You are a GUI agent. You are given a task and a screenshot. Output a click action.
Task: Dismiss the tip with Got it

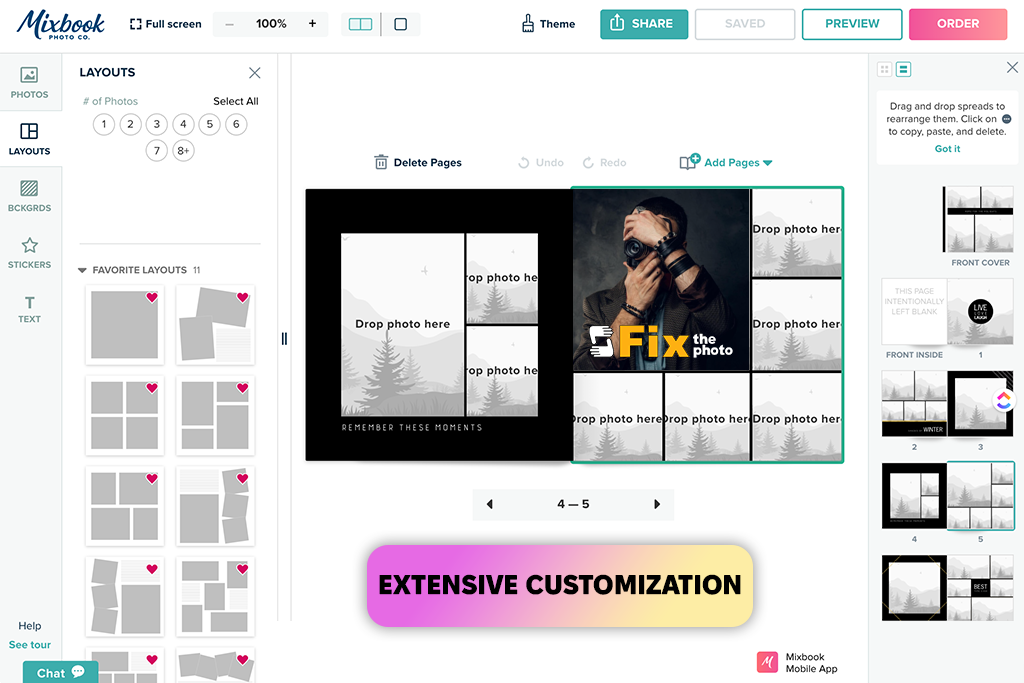tap(947, 149)
